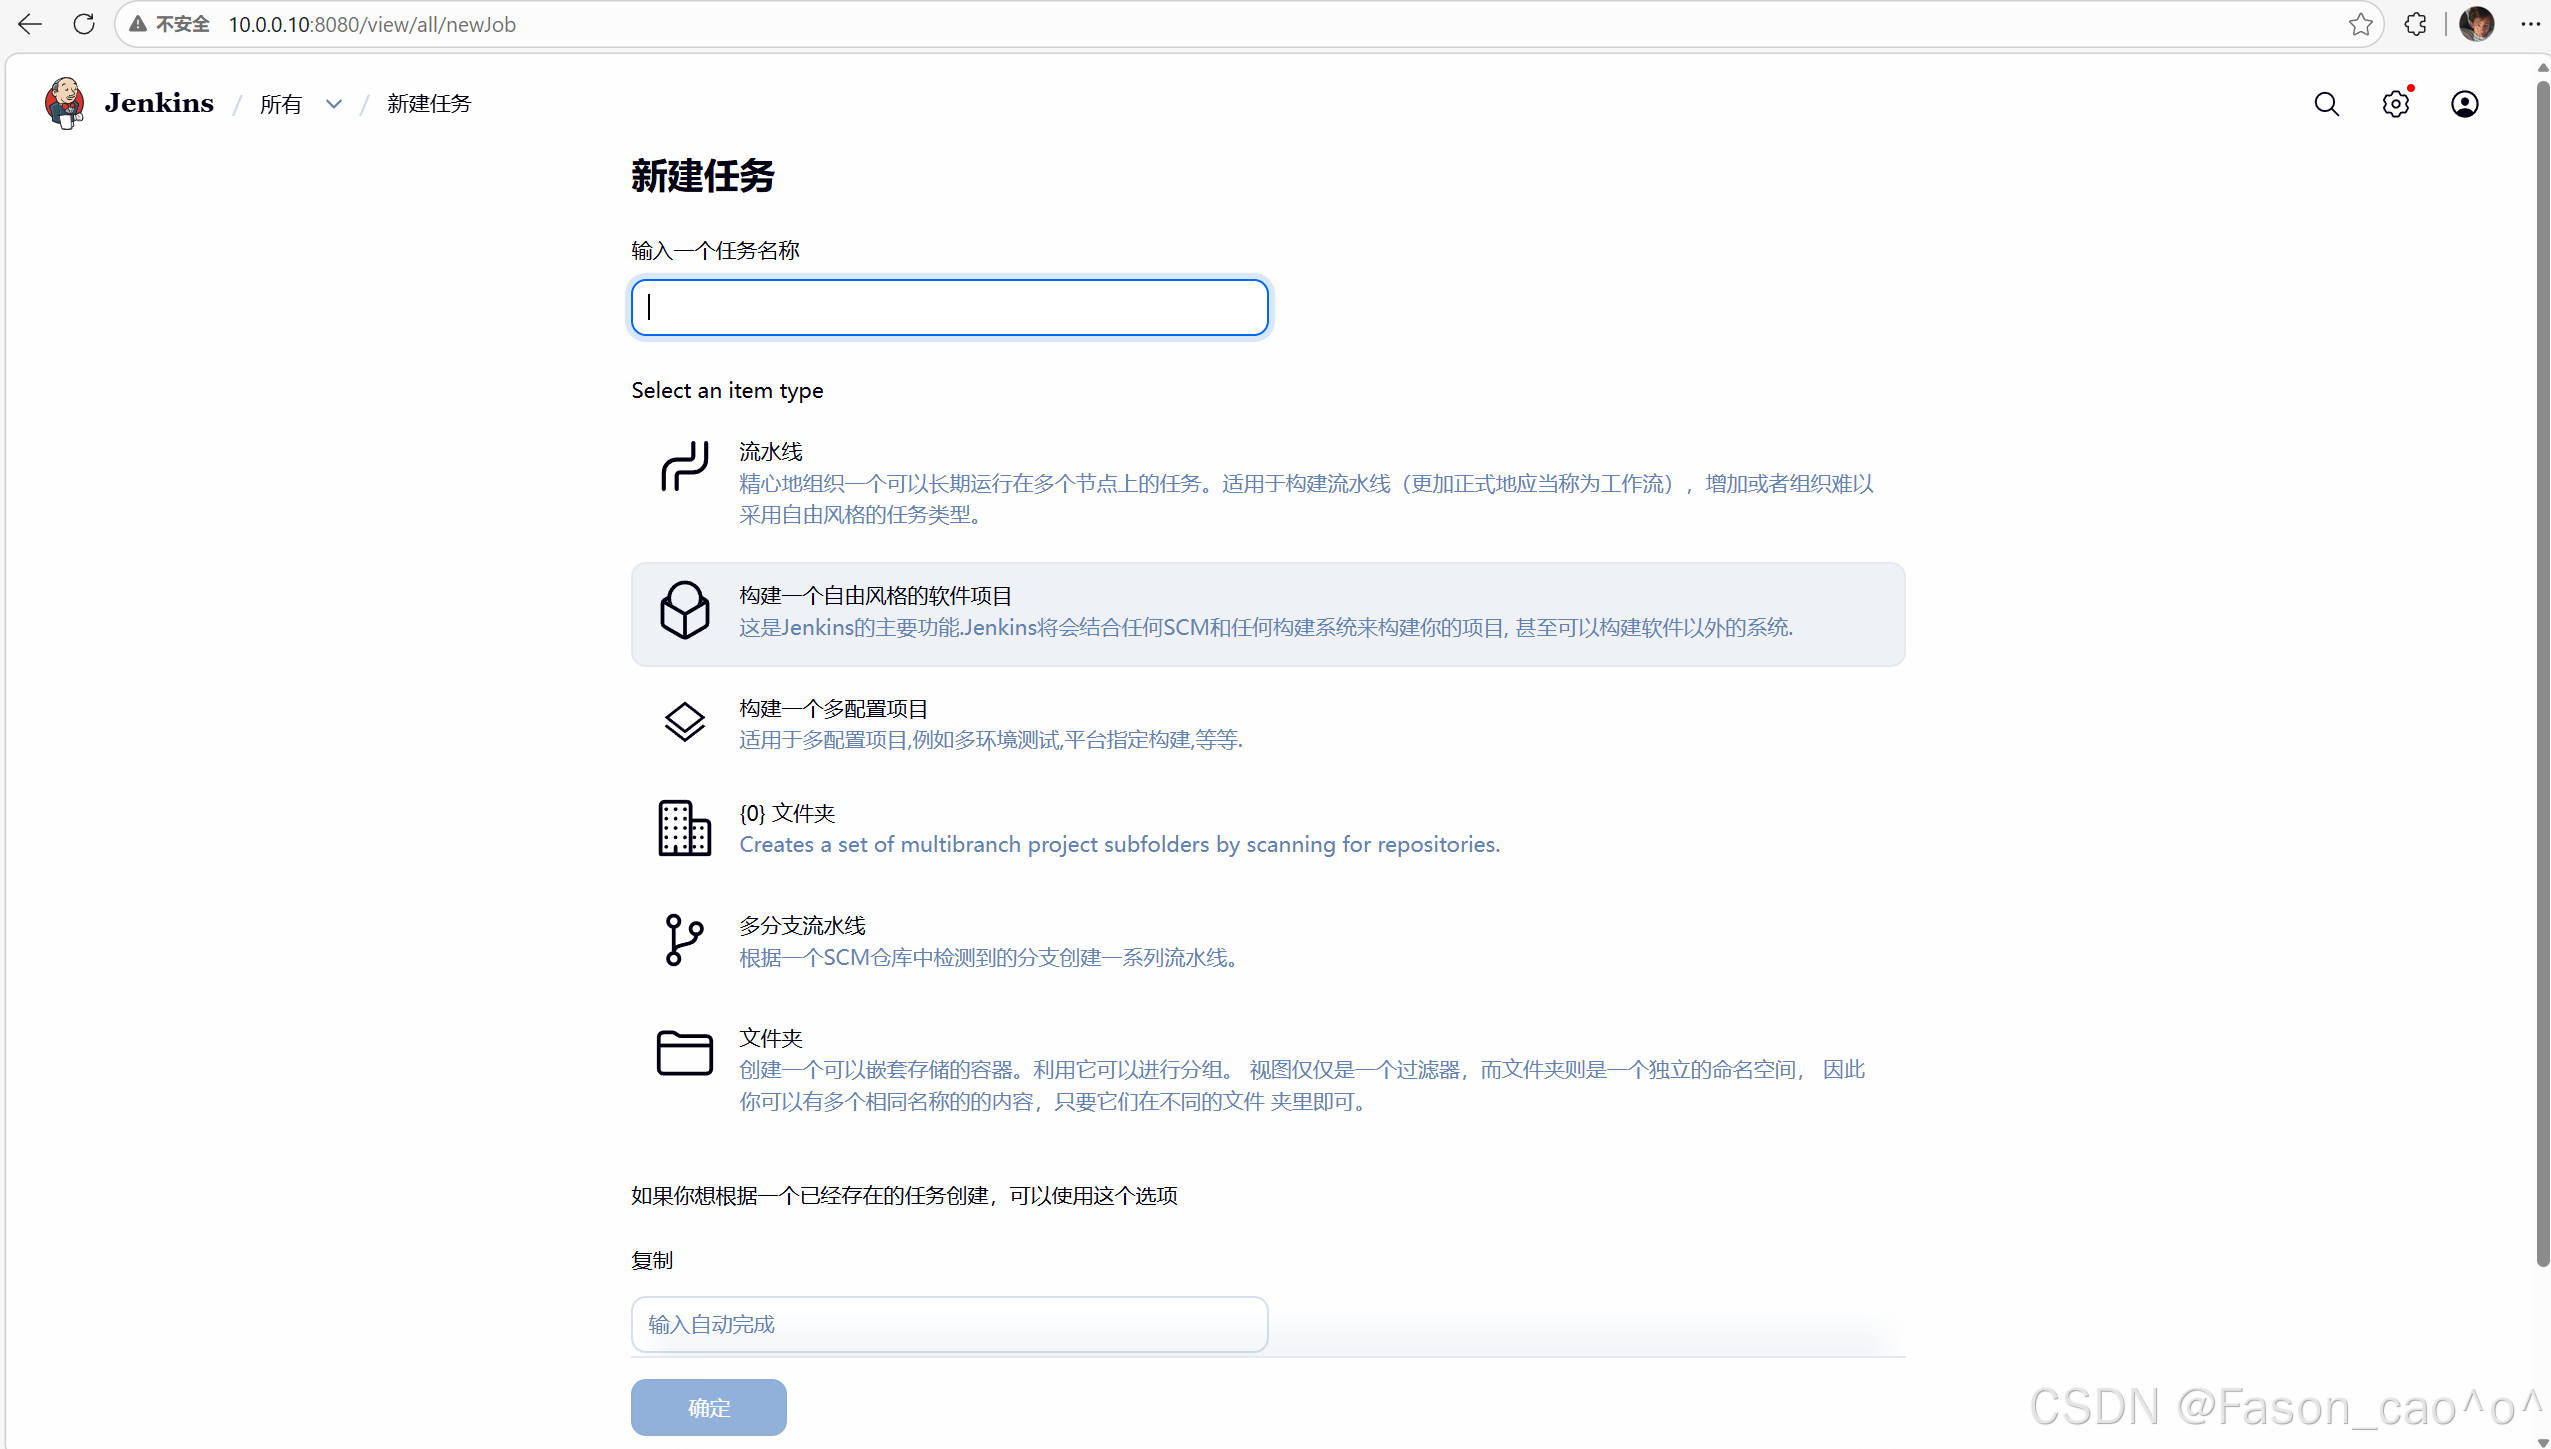
Task: Click the Jenkins title text link
Action: click(159, 103)
